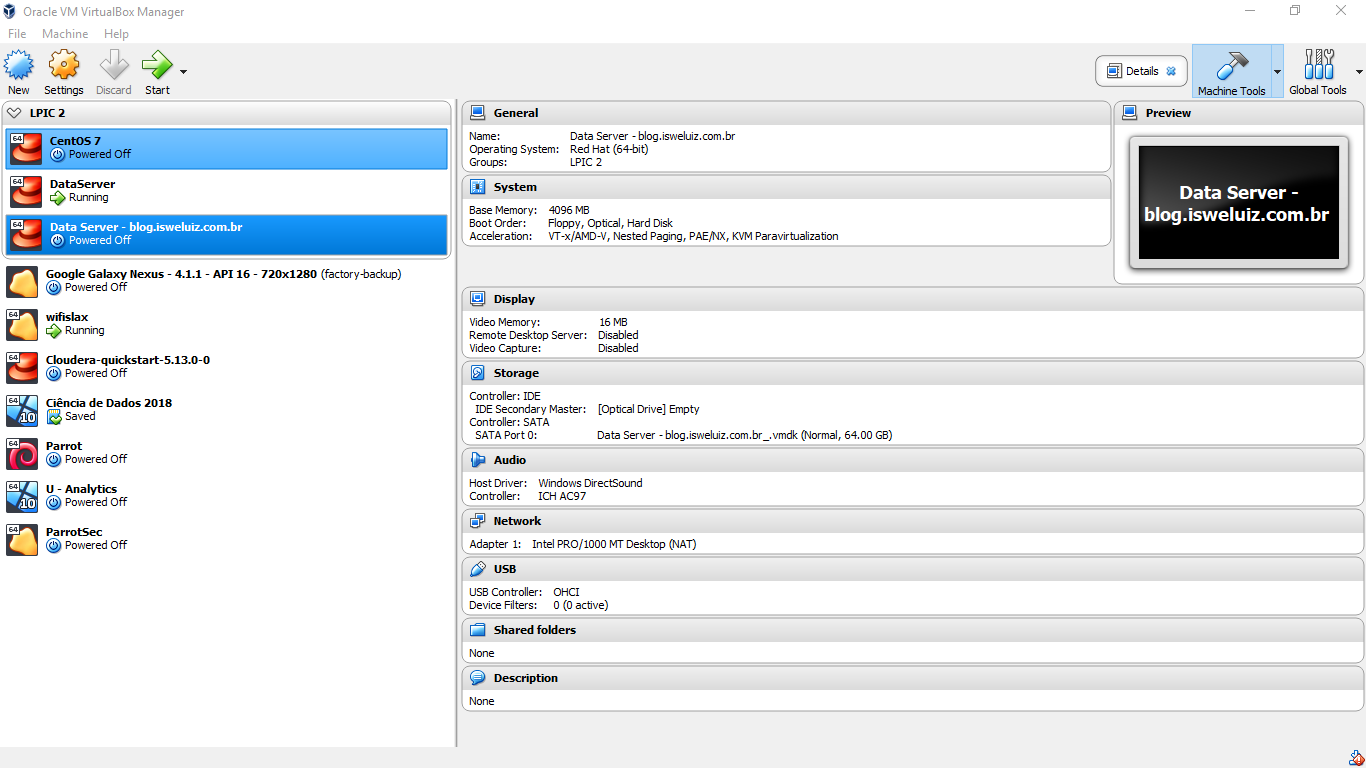Click the Display section icon
The image size is (1366, 768).
478,299
